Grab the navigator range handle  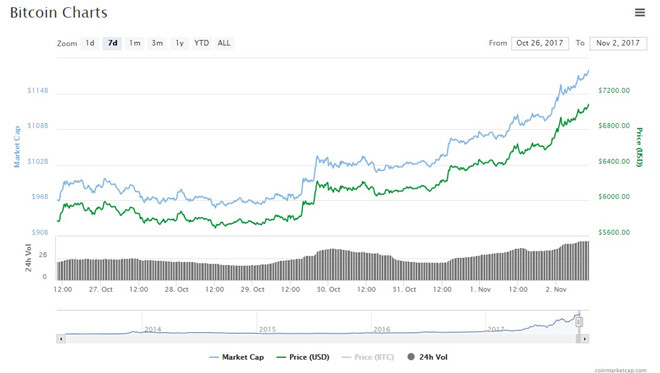click(x=579, y=322)
